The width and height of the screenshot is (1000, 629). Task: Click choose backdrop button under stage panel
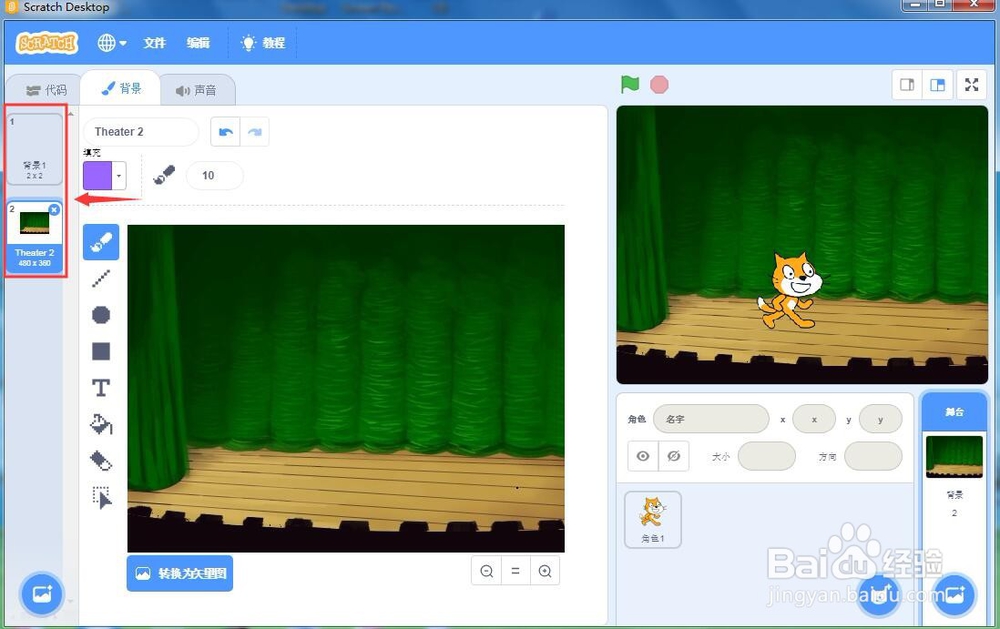click(954, 595)
